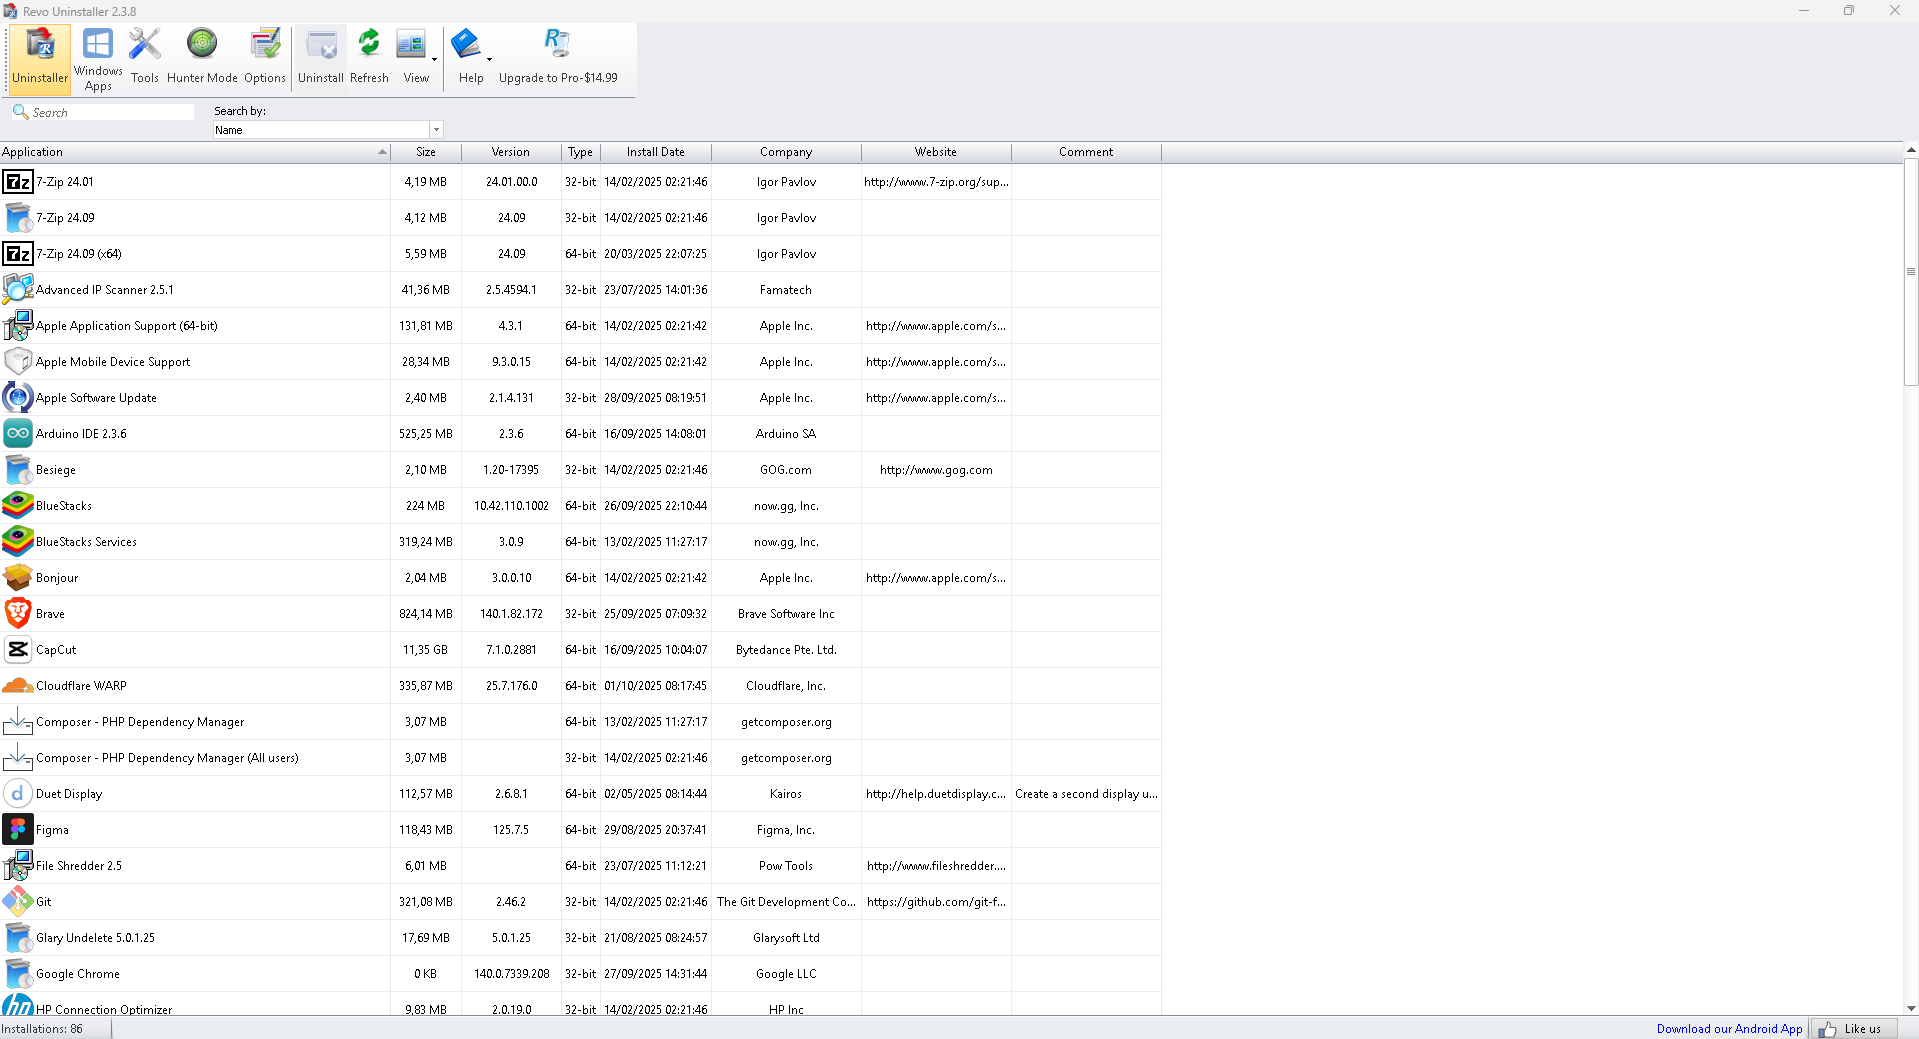The image size is (1919, 1039).
Task: Sort by the Comment column header
Action: coord(1086,152)
